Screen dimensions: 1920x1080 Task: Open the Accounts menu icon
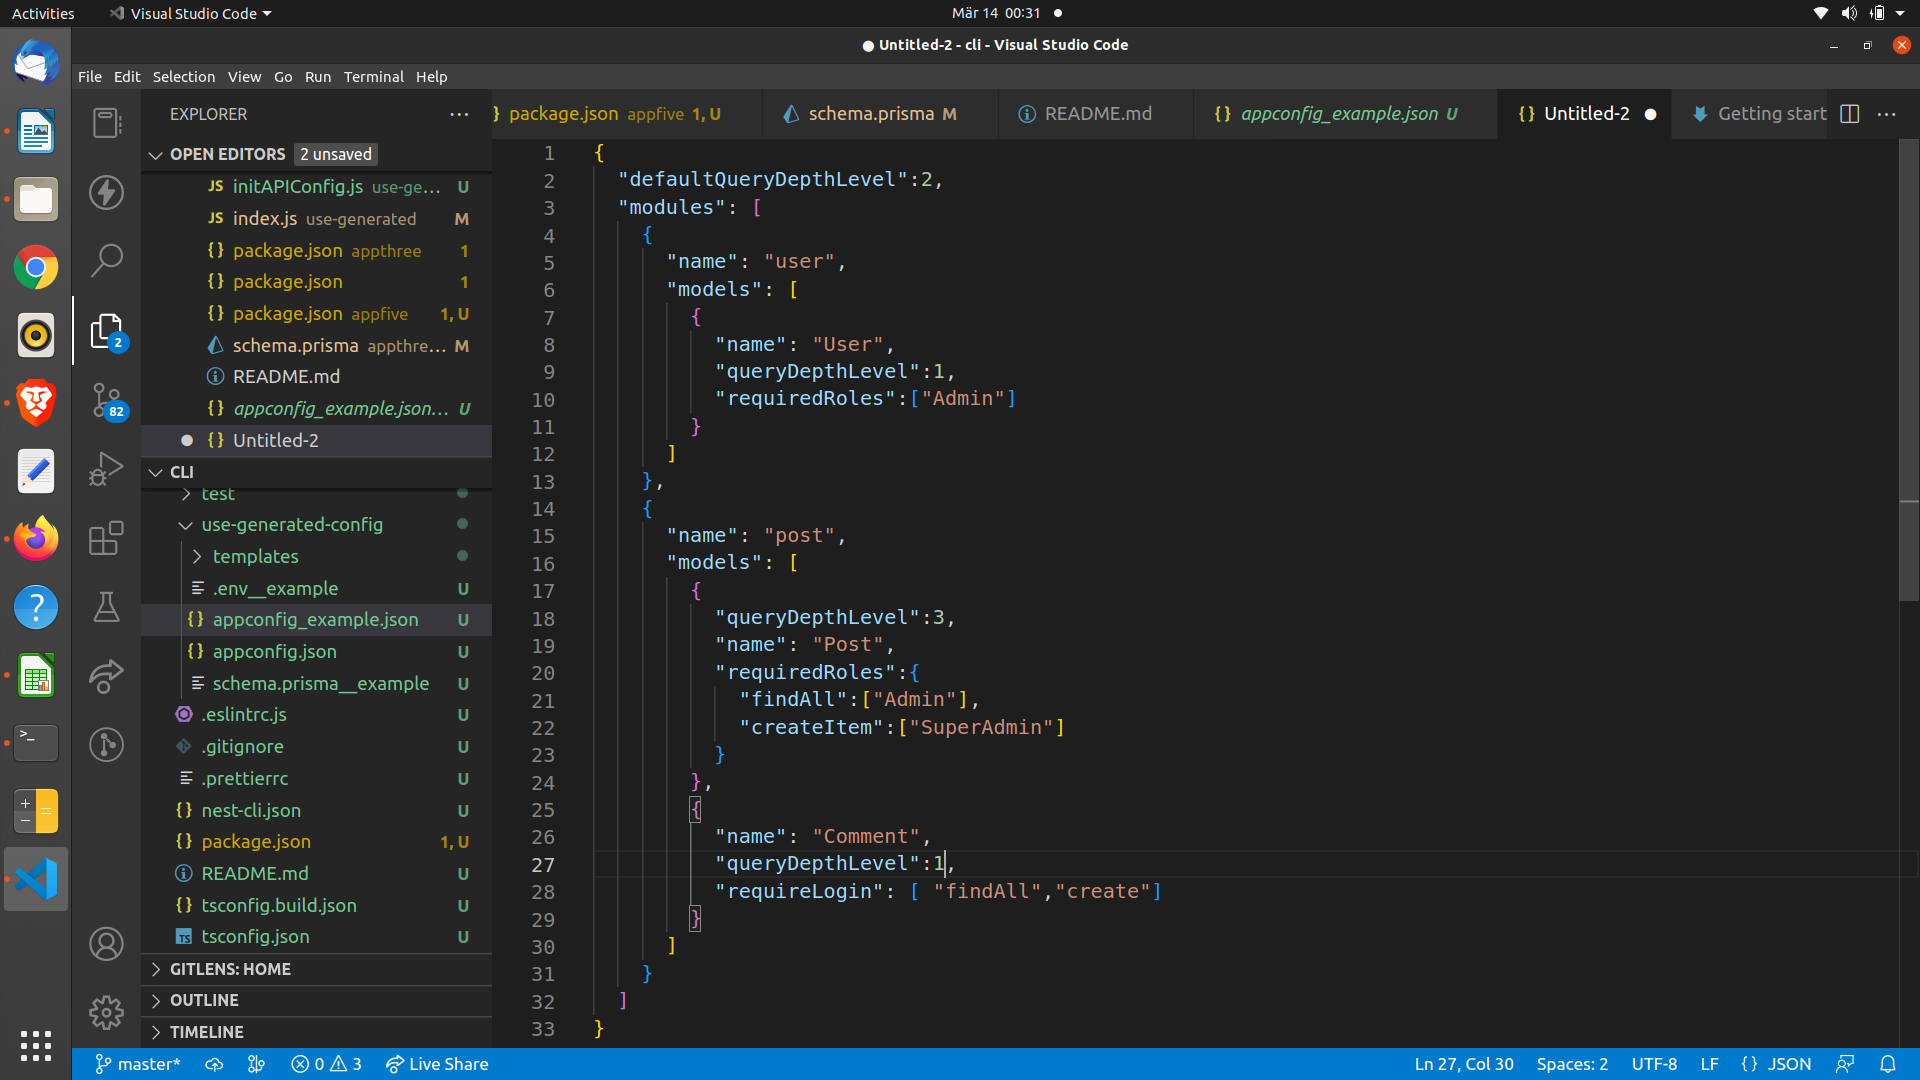pos(106,944)
